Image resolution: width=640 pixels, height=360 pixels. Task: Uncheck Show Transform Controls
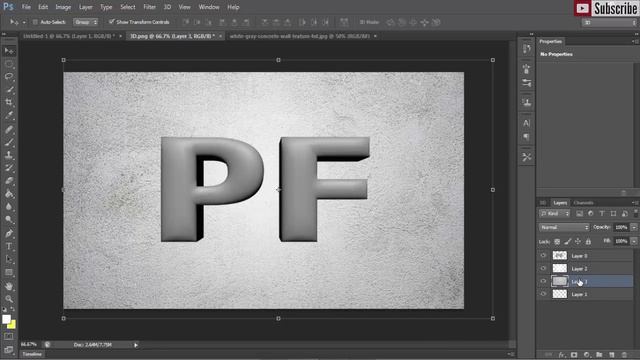coord(111,22)
